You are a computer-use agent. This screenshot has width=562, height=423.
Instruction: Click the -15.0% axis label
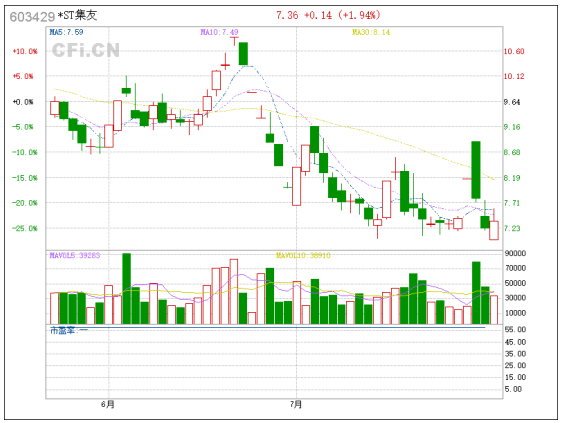[x=25, y=178]
